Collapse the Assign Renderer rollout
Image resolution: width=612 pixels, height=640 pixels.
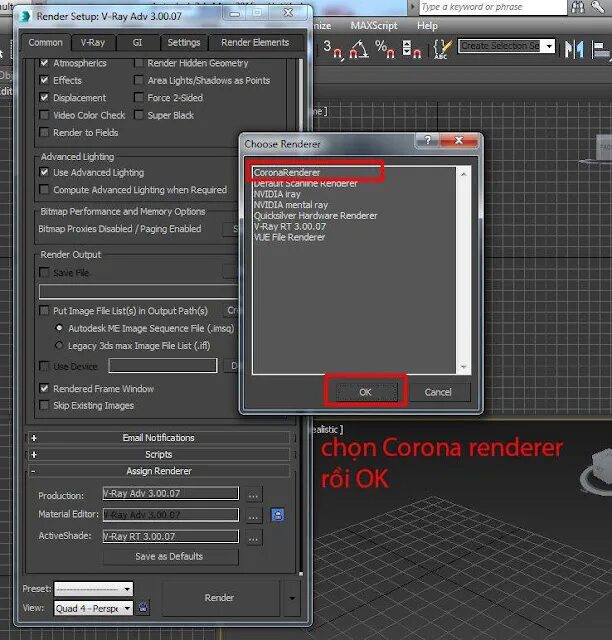(159, 471)
